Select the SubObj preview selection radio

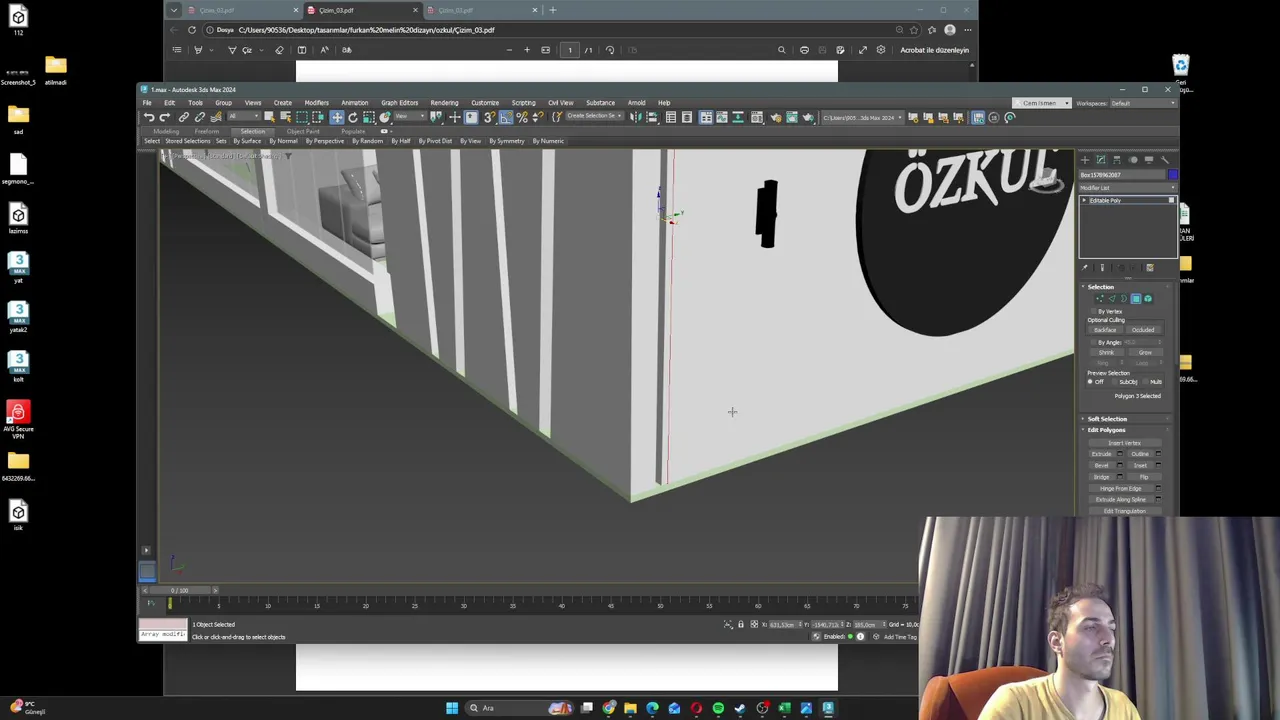1114,382
